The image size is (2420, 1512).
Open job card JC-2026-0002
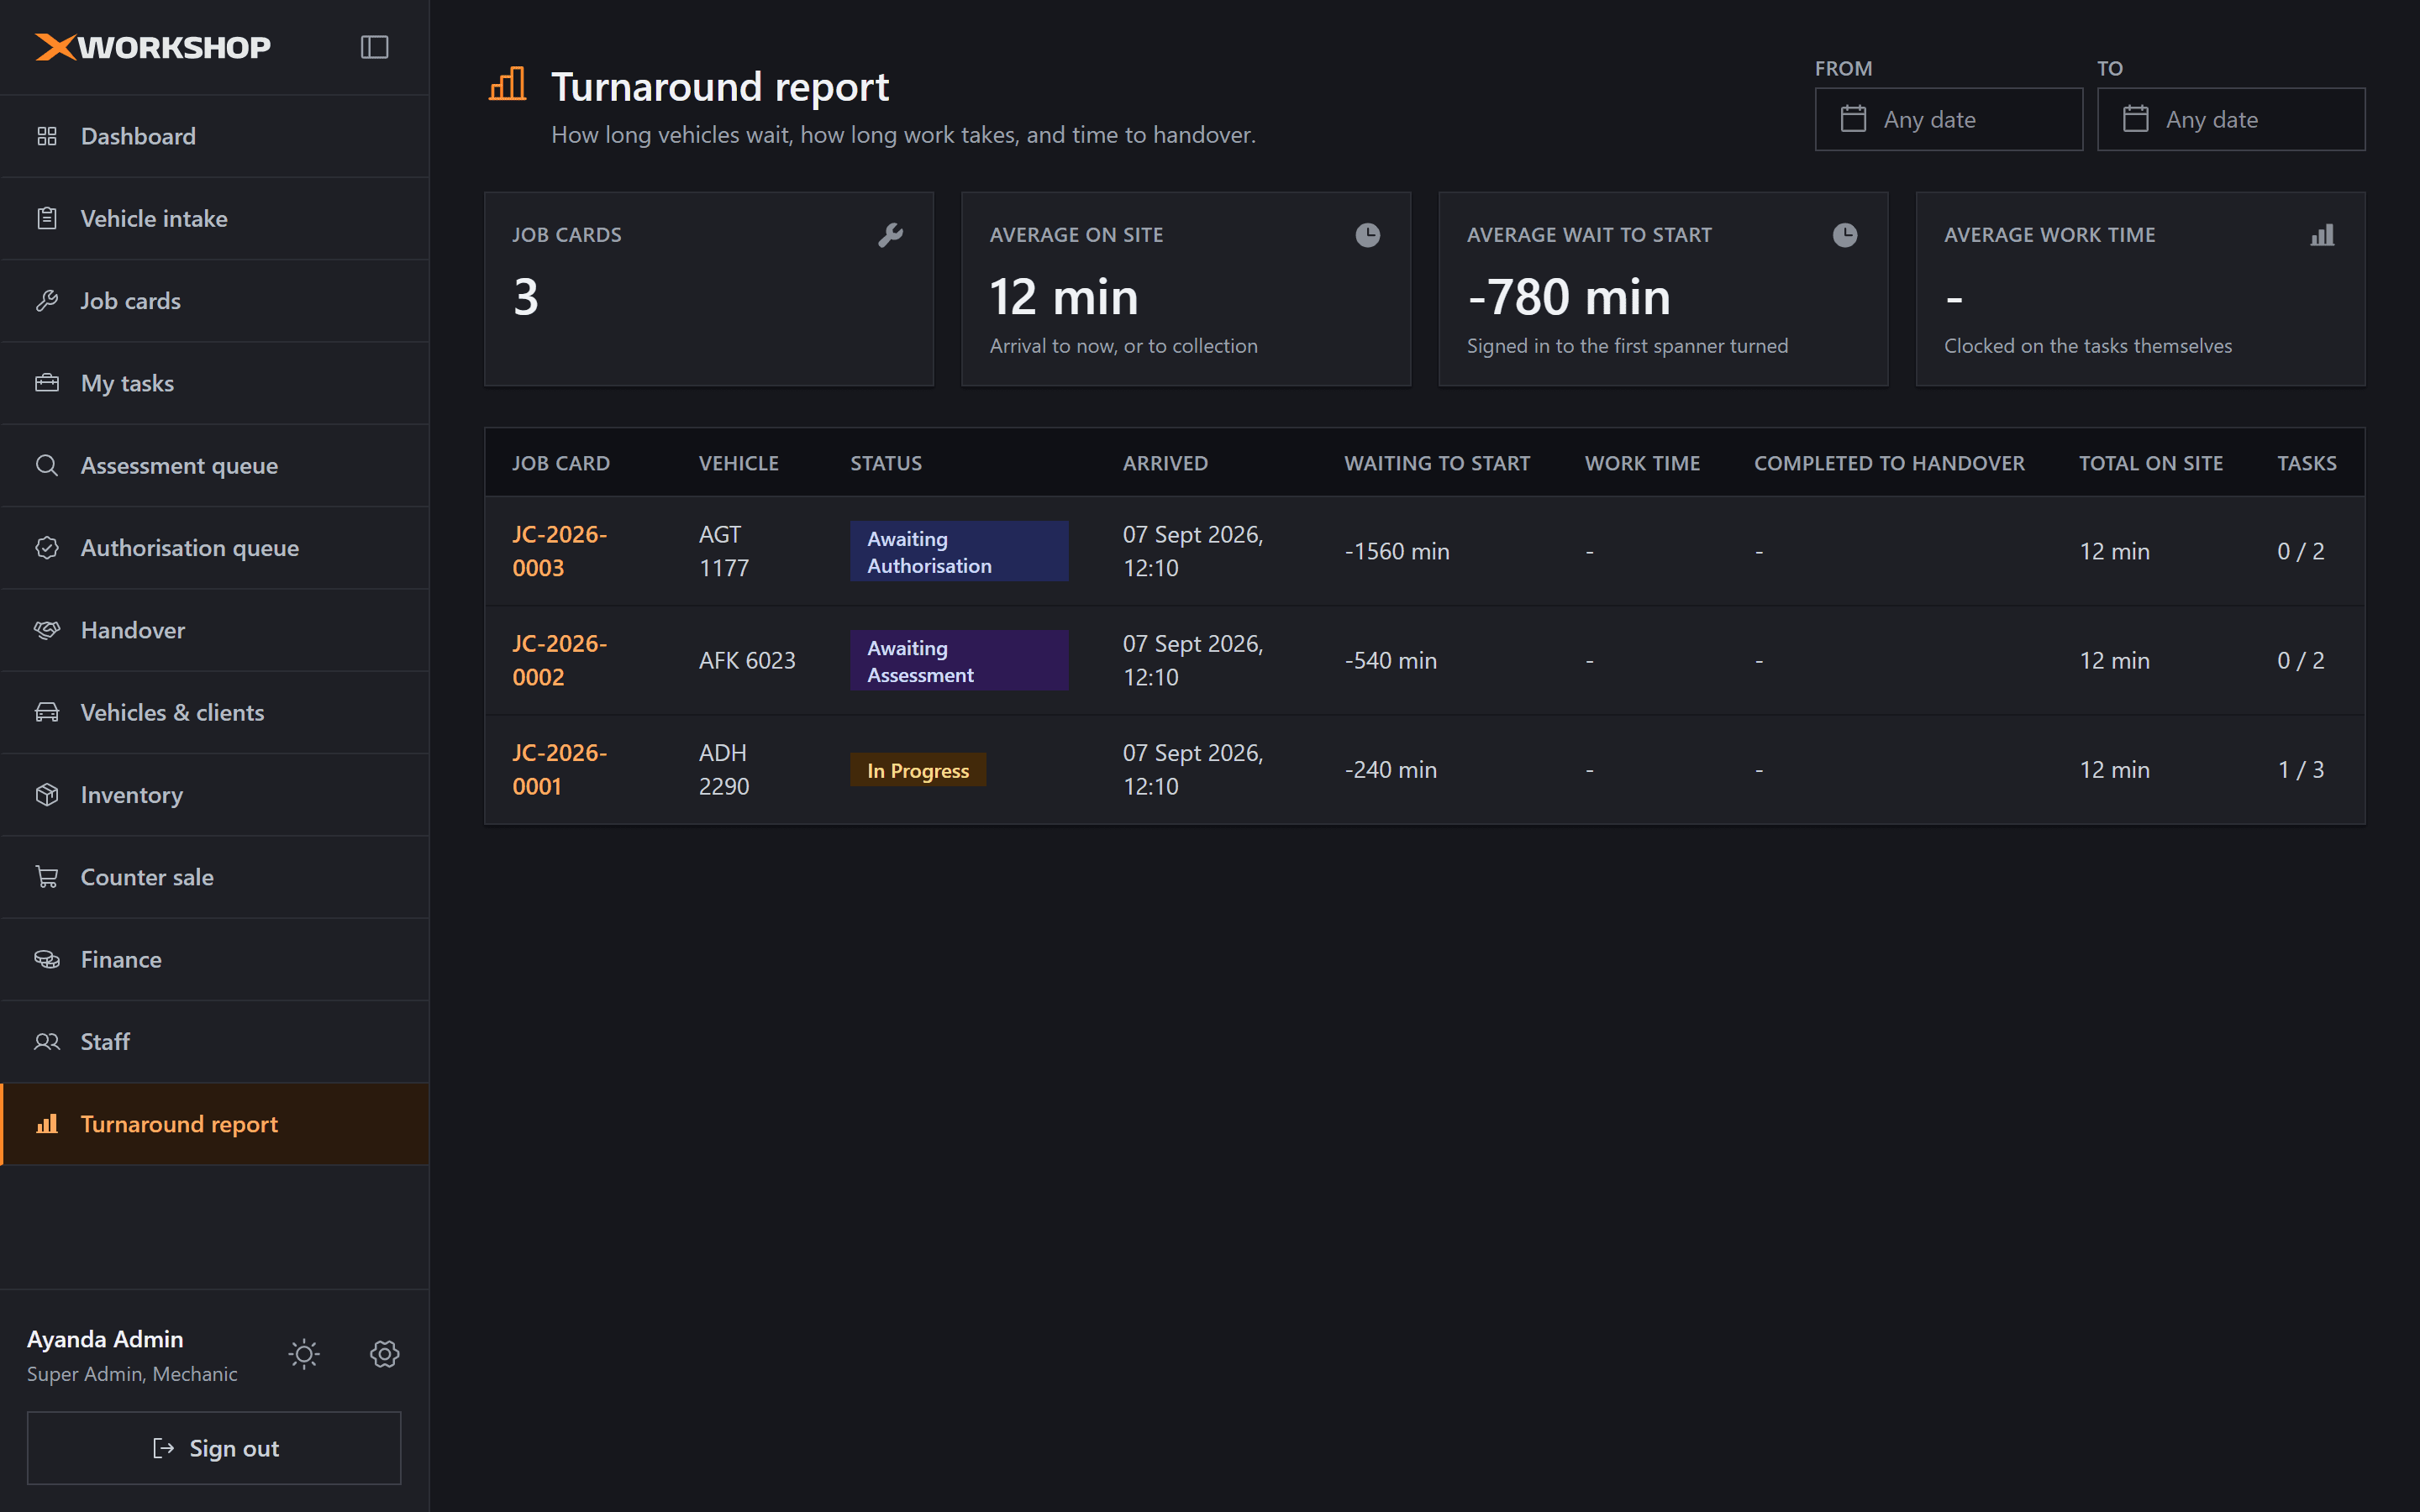pyautogui.click(x=560, y=660)
